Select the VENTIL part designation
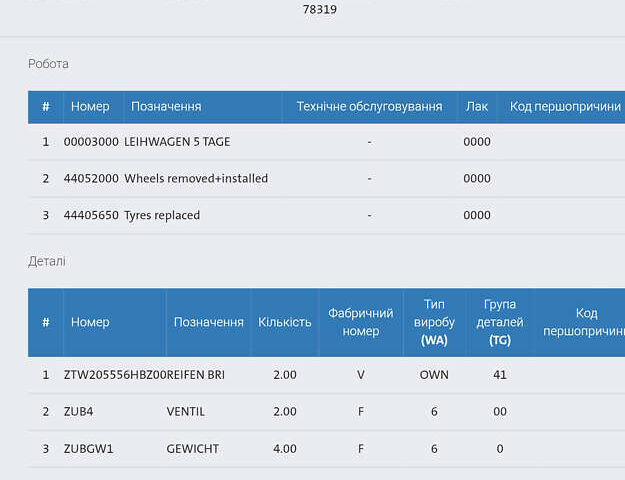 pos(186,412)
